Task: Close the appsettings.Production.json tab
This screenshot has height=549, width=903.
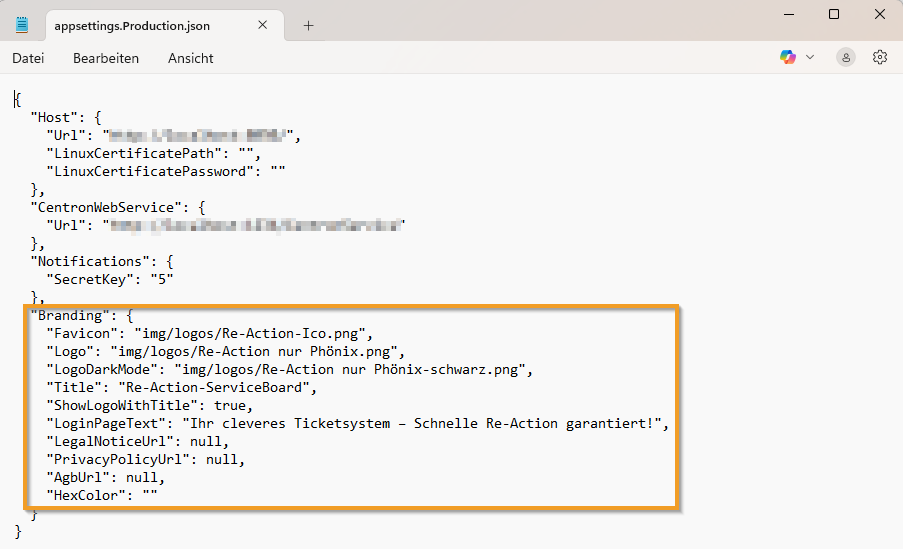Action: 262,26
